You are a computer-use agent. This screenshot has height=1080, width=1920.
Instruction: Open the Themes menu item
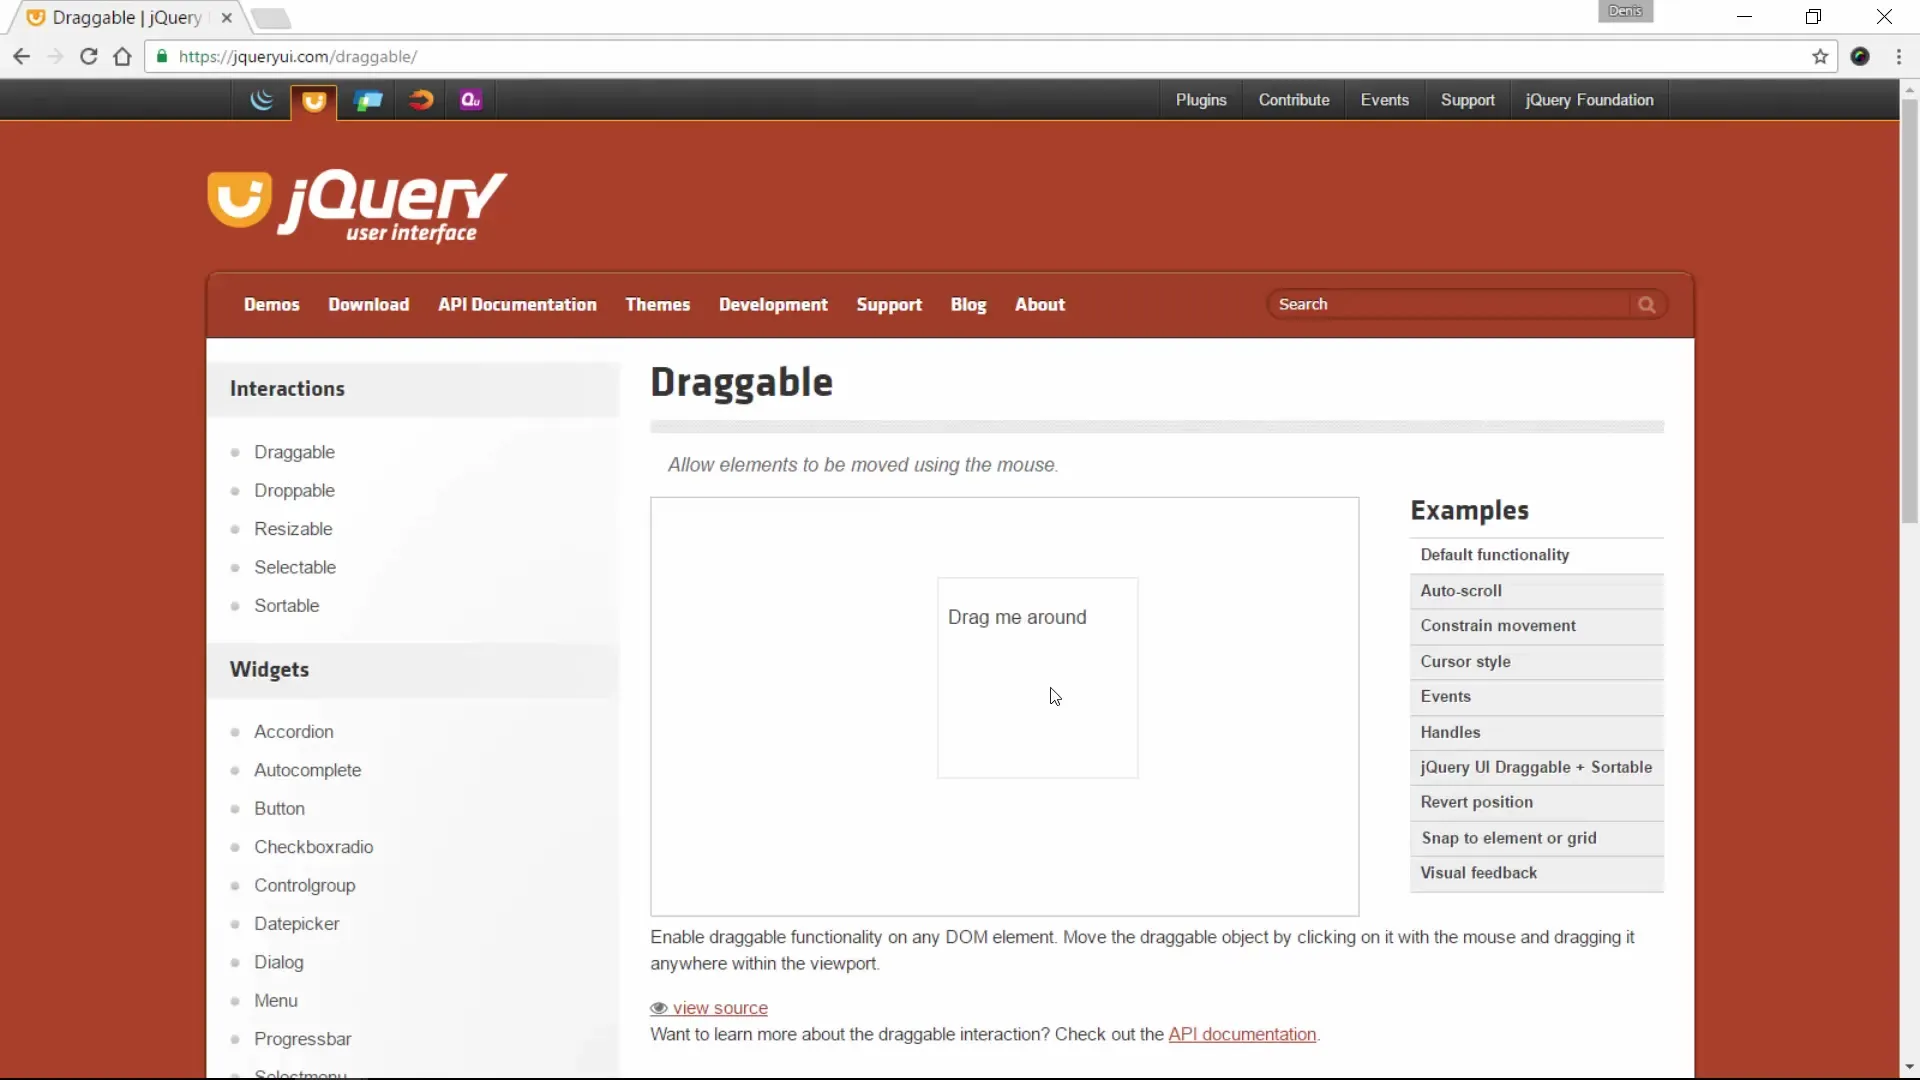tap(658, 305)
